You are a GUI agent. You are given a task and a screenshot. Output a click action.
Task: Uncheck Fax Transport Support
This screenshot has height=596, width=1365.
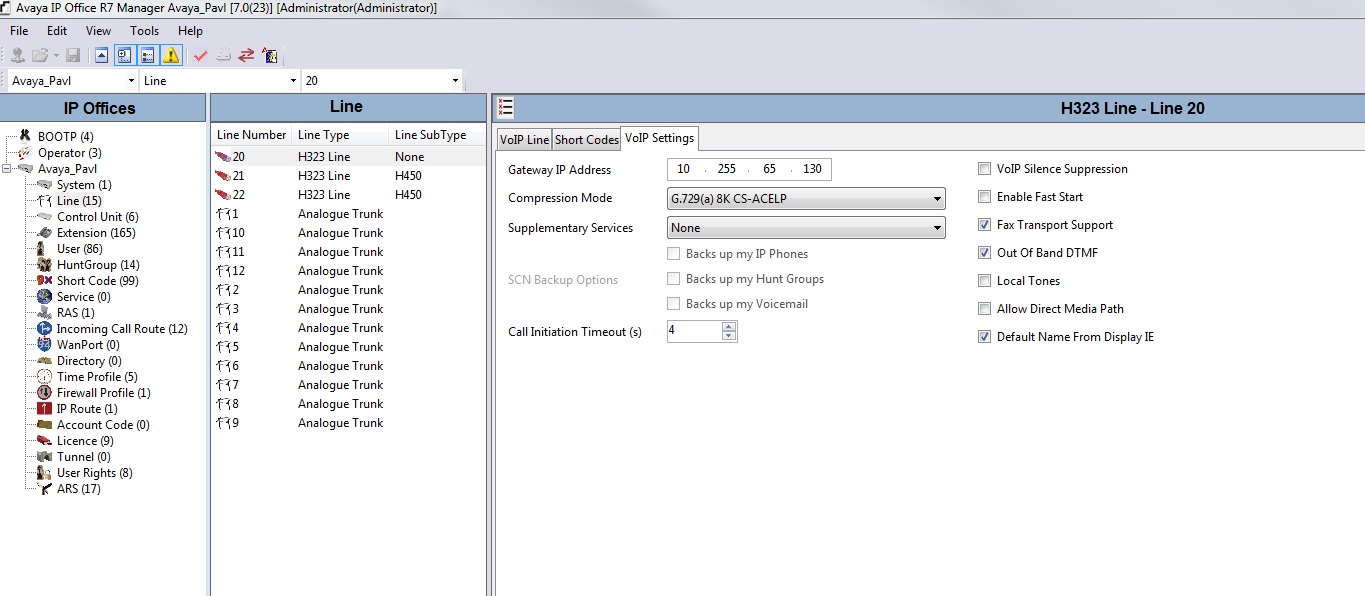(x=985, y=225)
